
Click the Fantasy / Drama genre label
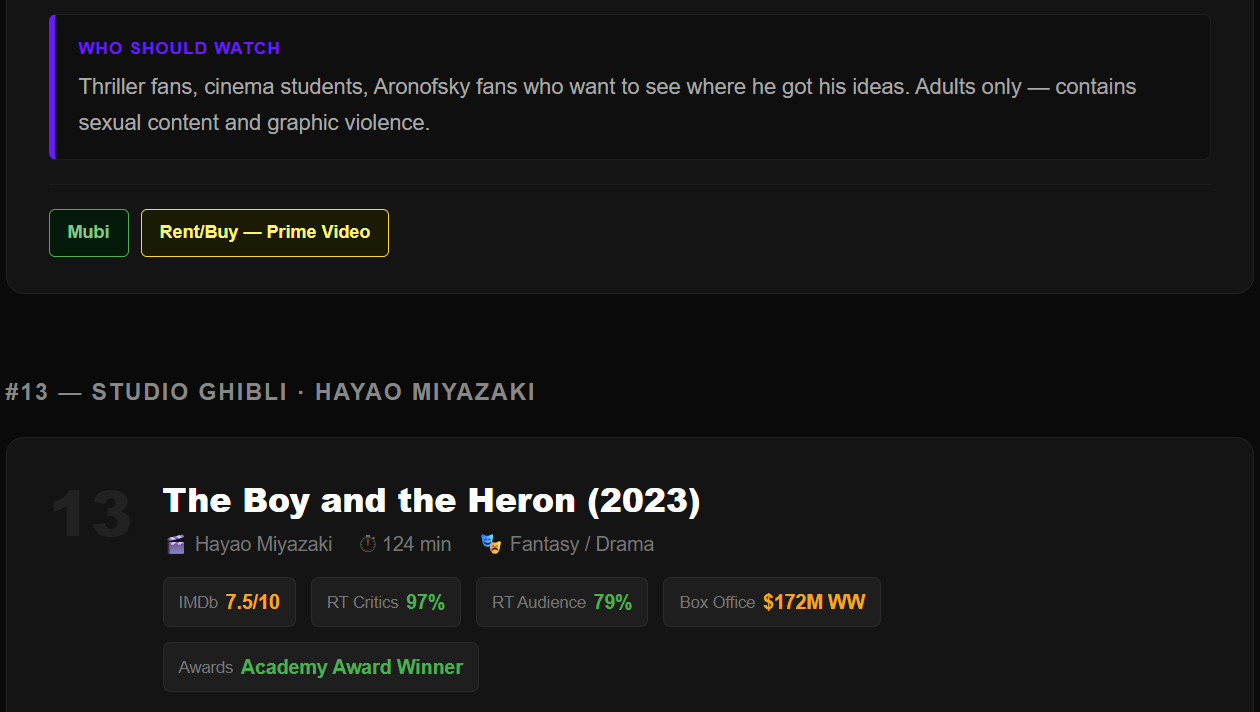click(x=582, y=544)
